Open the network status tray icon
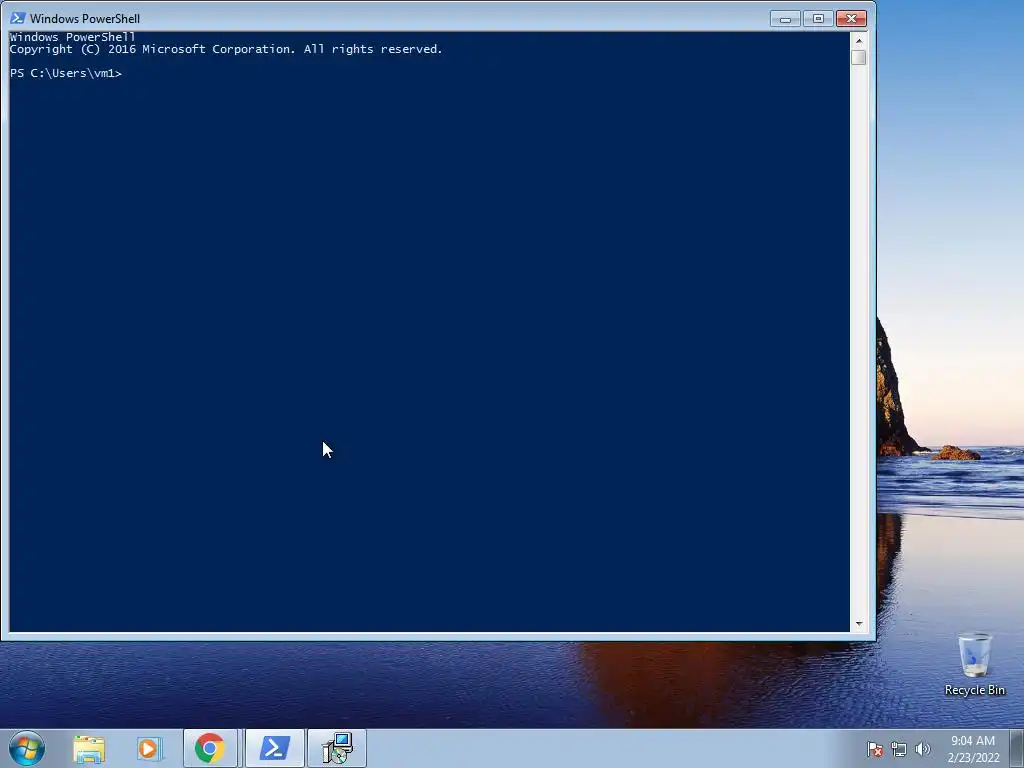Image resolution: width=1024 pixels, height=768 pixels. tap(899, 749)
